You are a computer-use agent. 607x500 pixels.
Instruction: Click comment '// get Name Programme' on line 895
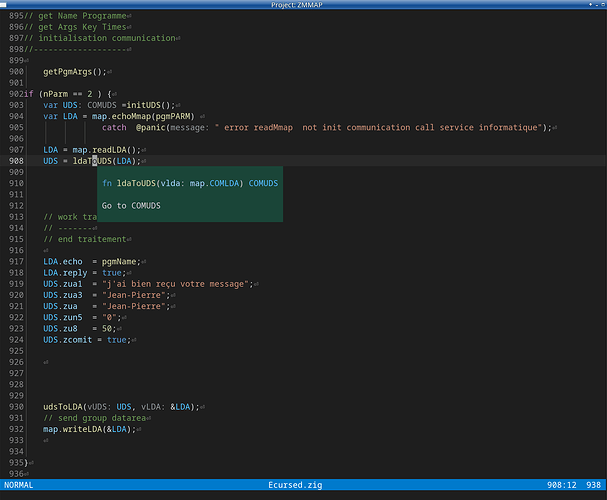(75, 16)
